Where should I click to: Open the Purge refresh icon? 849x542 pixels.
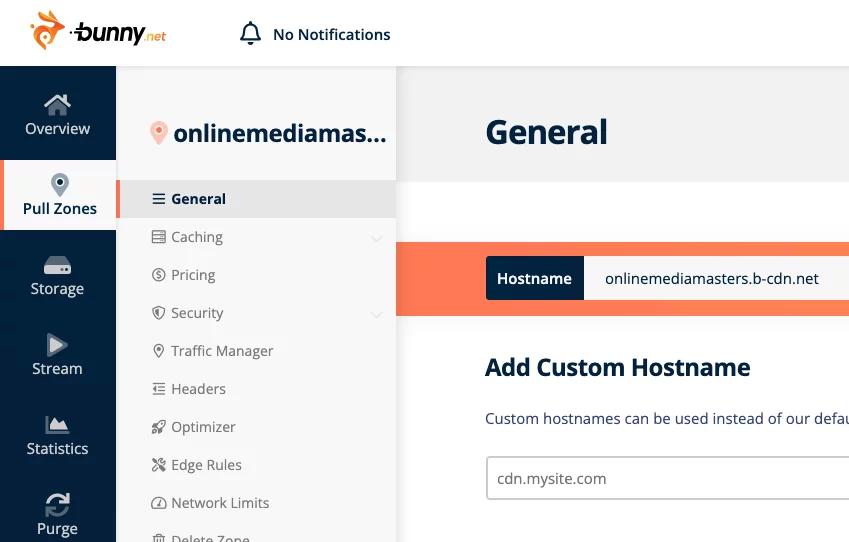(x=57, y=505)
